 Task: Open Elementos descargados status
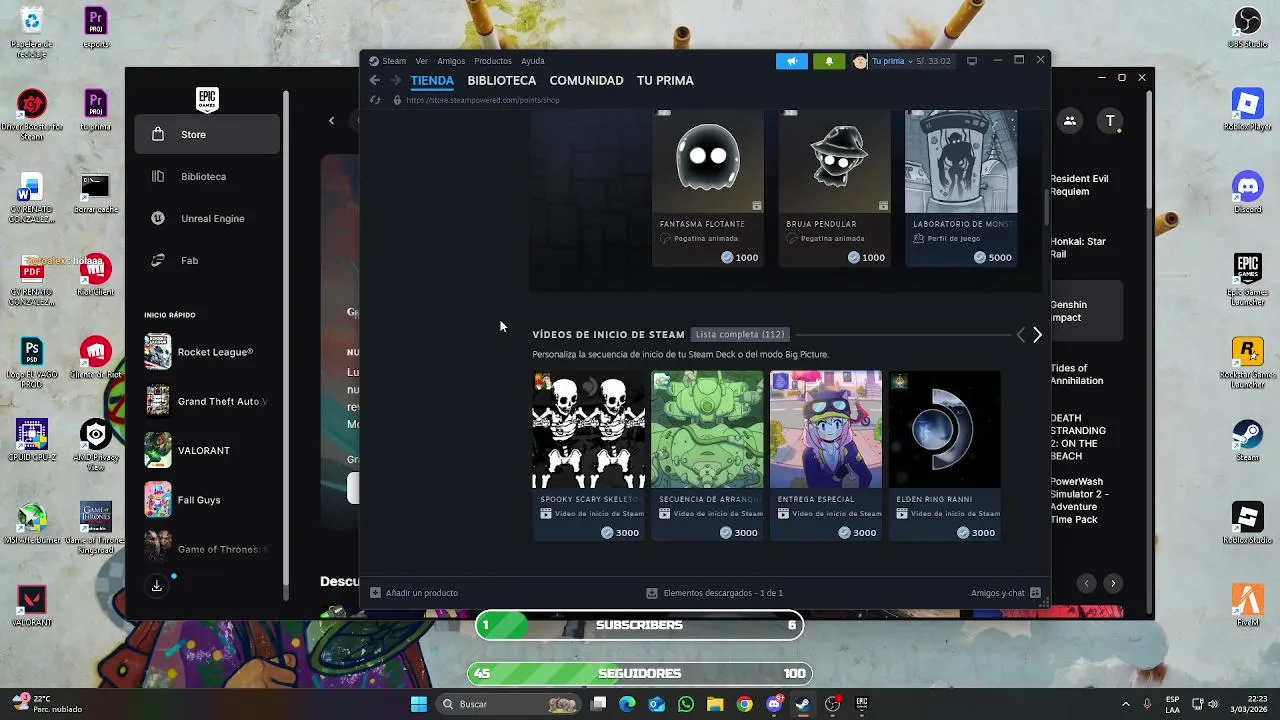pyautogui.click(x=715, y=593)
